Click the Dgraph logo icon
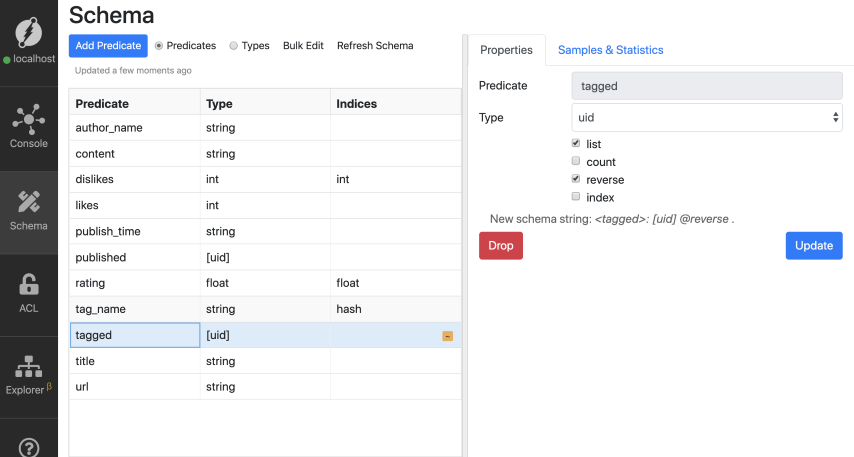854x457 pixels. click(29, 32)
